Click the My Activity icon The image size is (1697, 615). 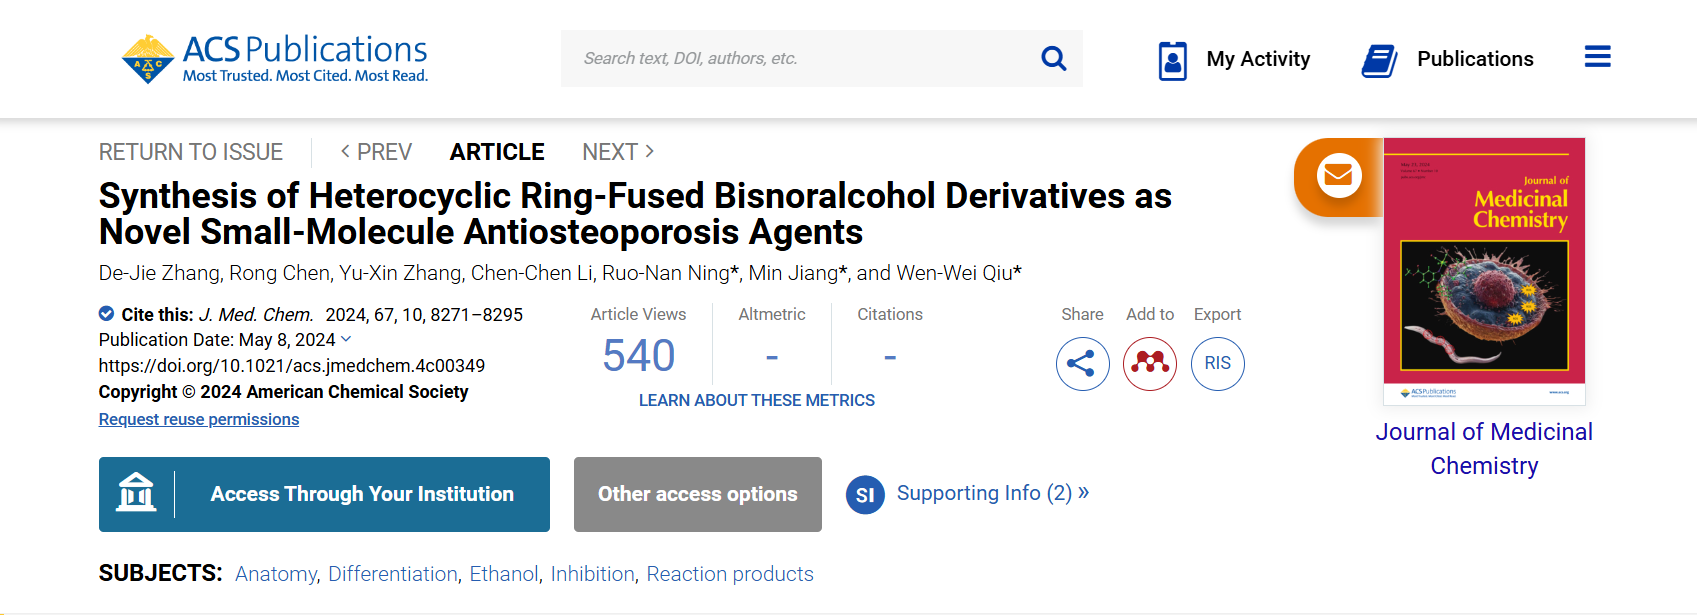coord(1172,60)
